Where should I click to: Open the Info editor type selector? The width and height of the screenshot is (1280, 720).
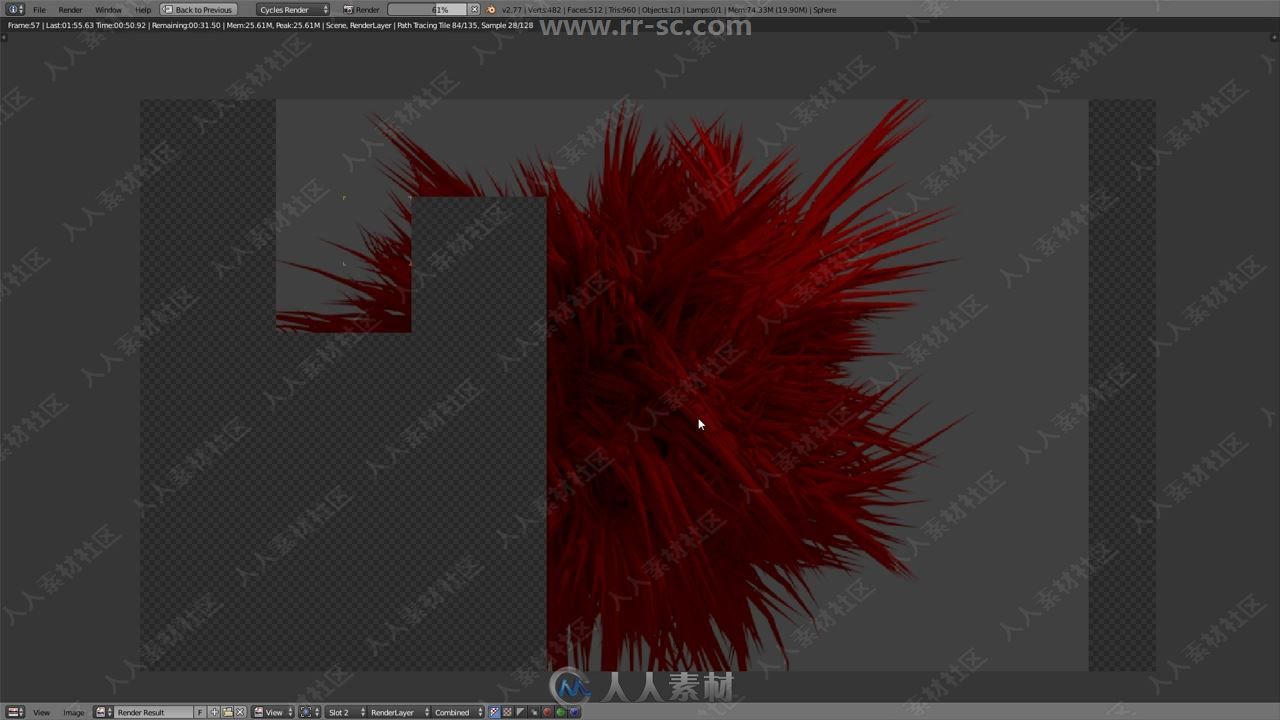coord(15,10)
